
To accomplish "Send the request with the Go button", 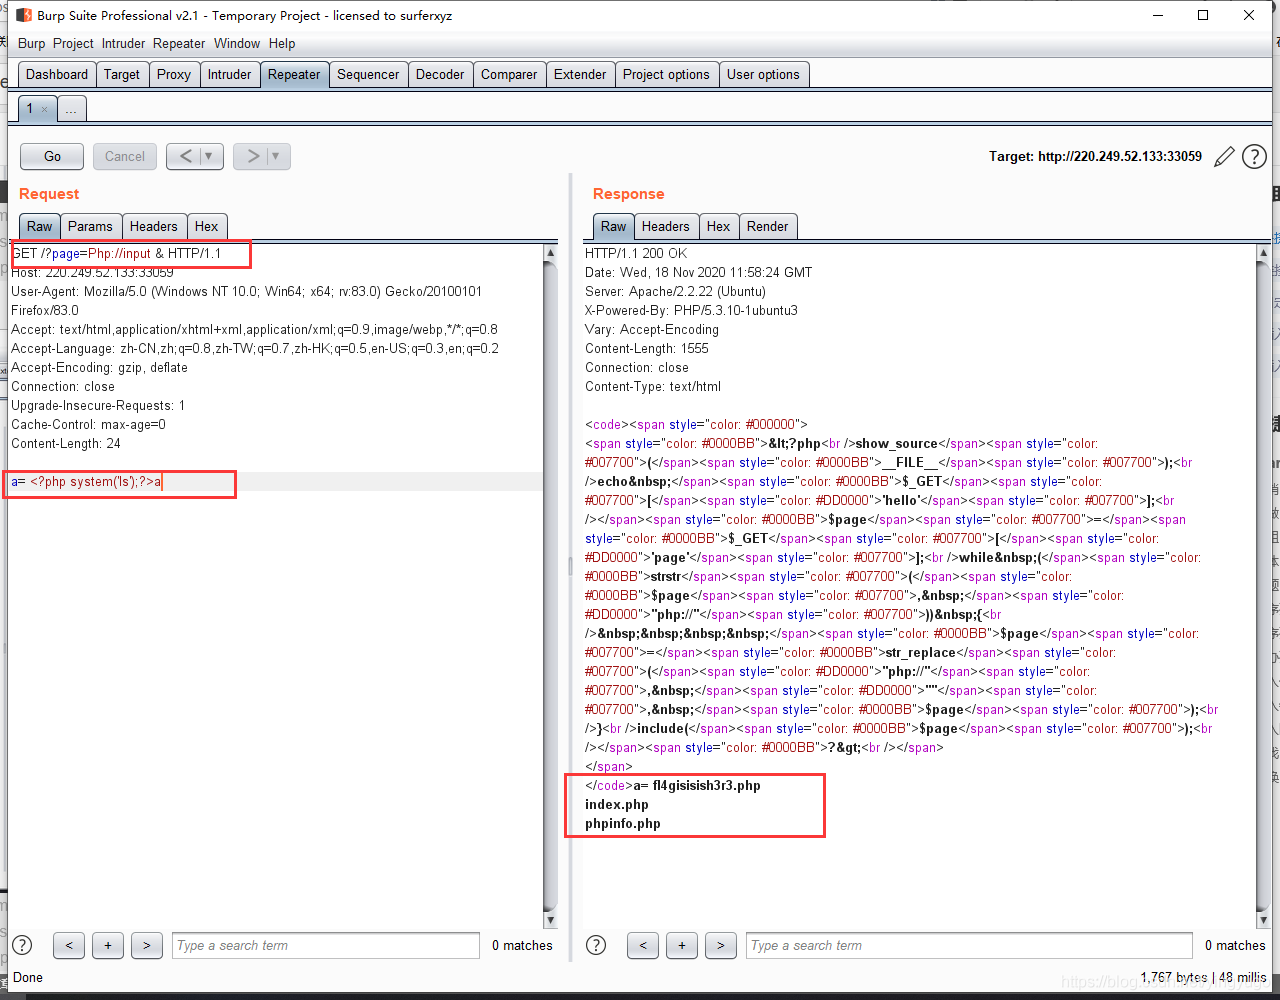I will click(x=52, y=156).
